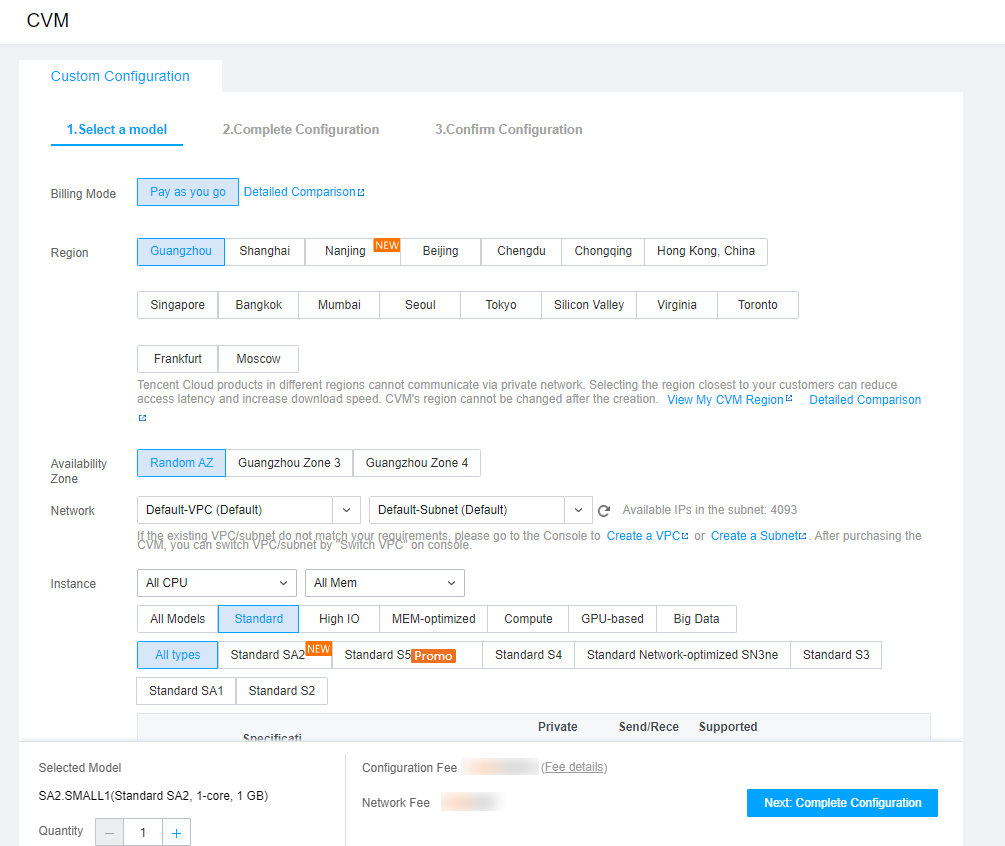Open Detailed Comparison next to Billing Mode

(x=300, y=191)
